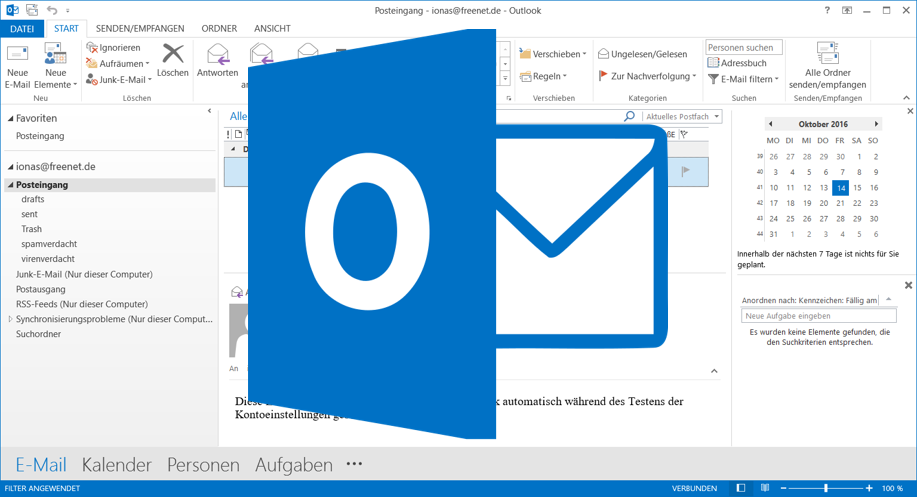Switch to the START ribbon tab

pos(66,28)
